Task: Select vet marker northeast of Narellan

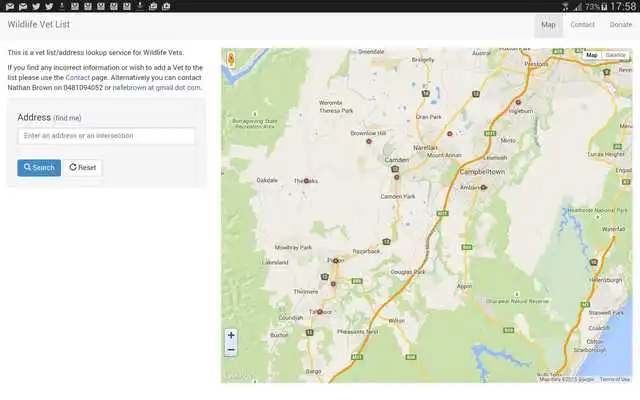Action: click(x=449, y=134)
